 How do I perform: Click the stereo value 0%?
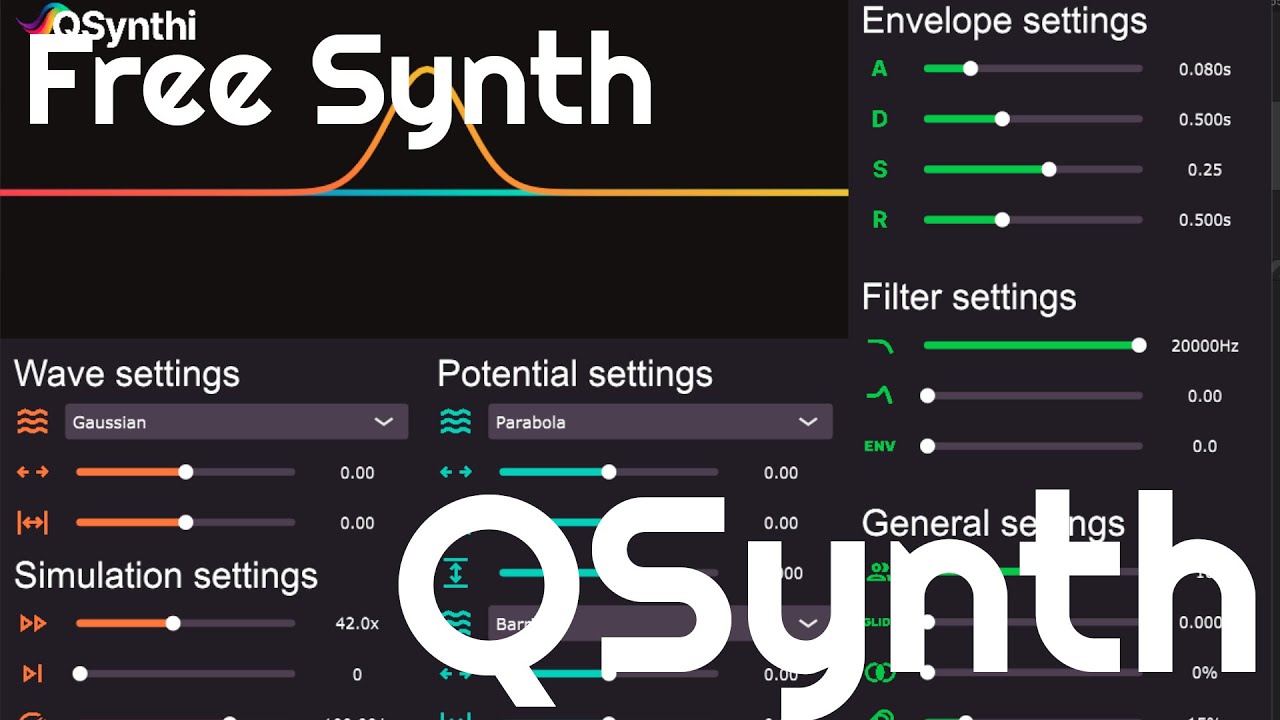(x=1205, y=673)
